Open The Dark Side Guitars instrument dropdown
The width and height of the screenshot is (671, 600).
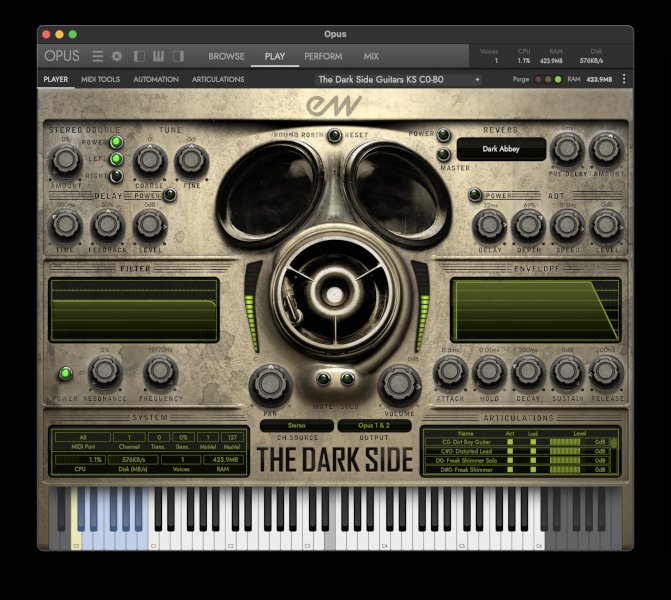pyautogui.click(x=398, y=80)
